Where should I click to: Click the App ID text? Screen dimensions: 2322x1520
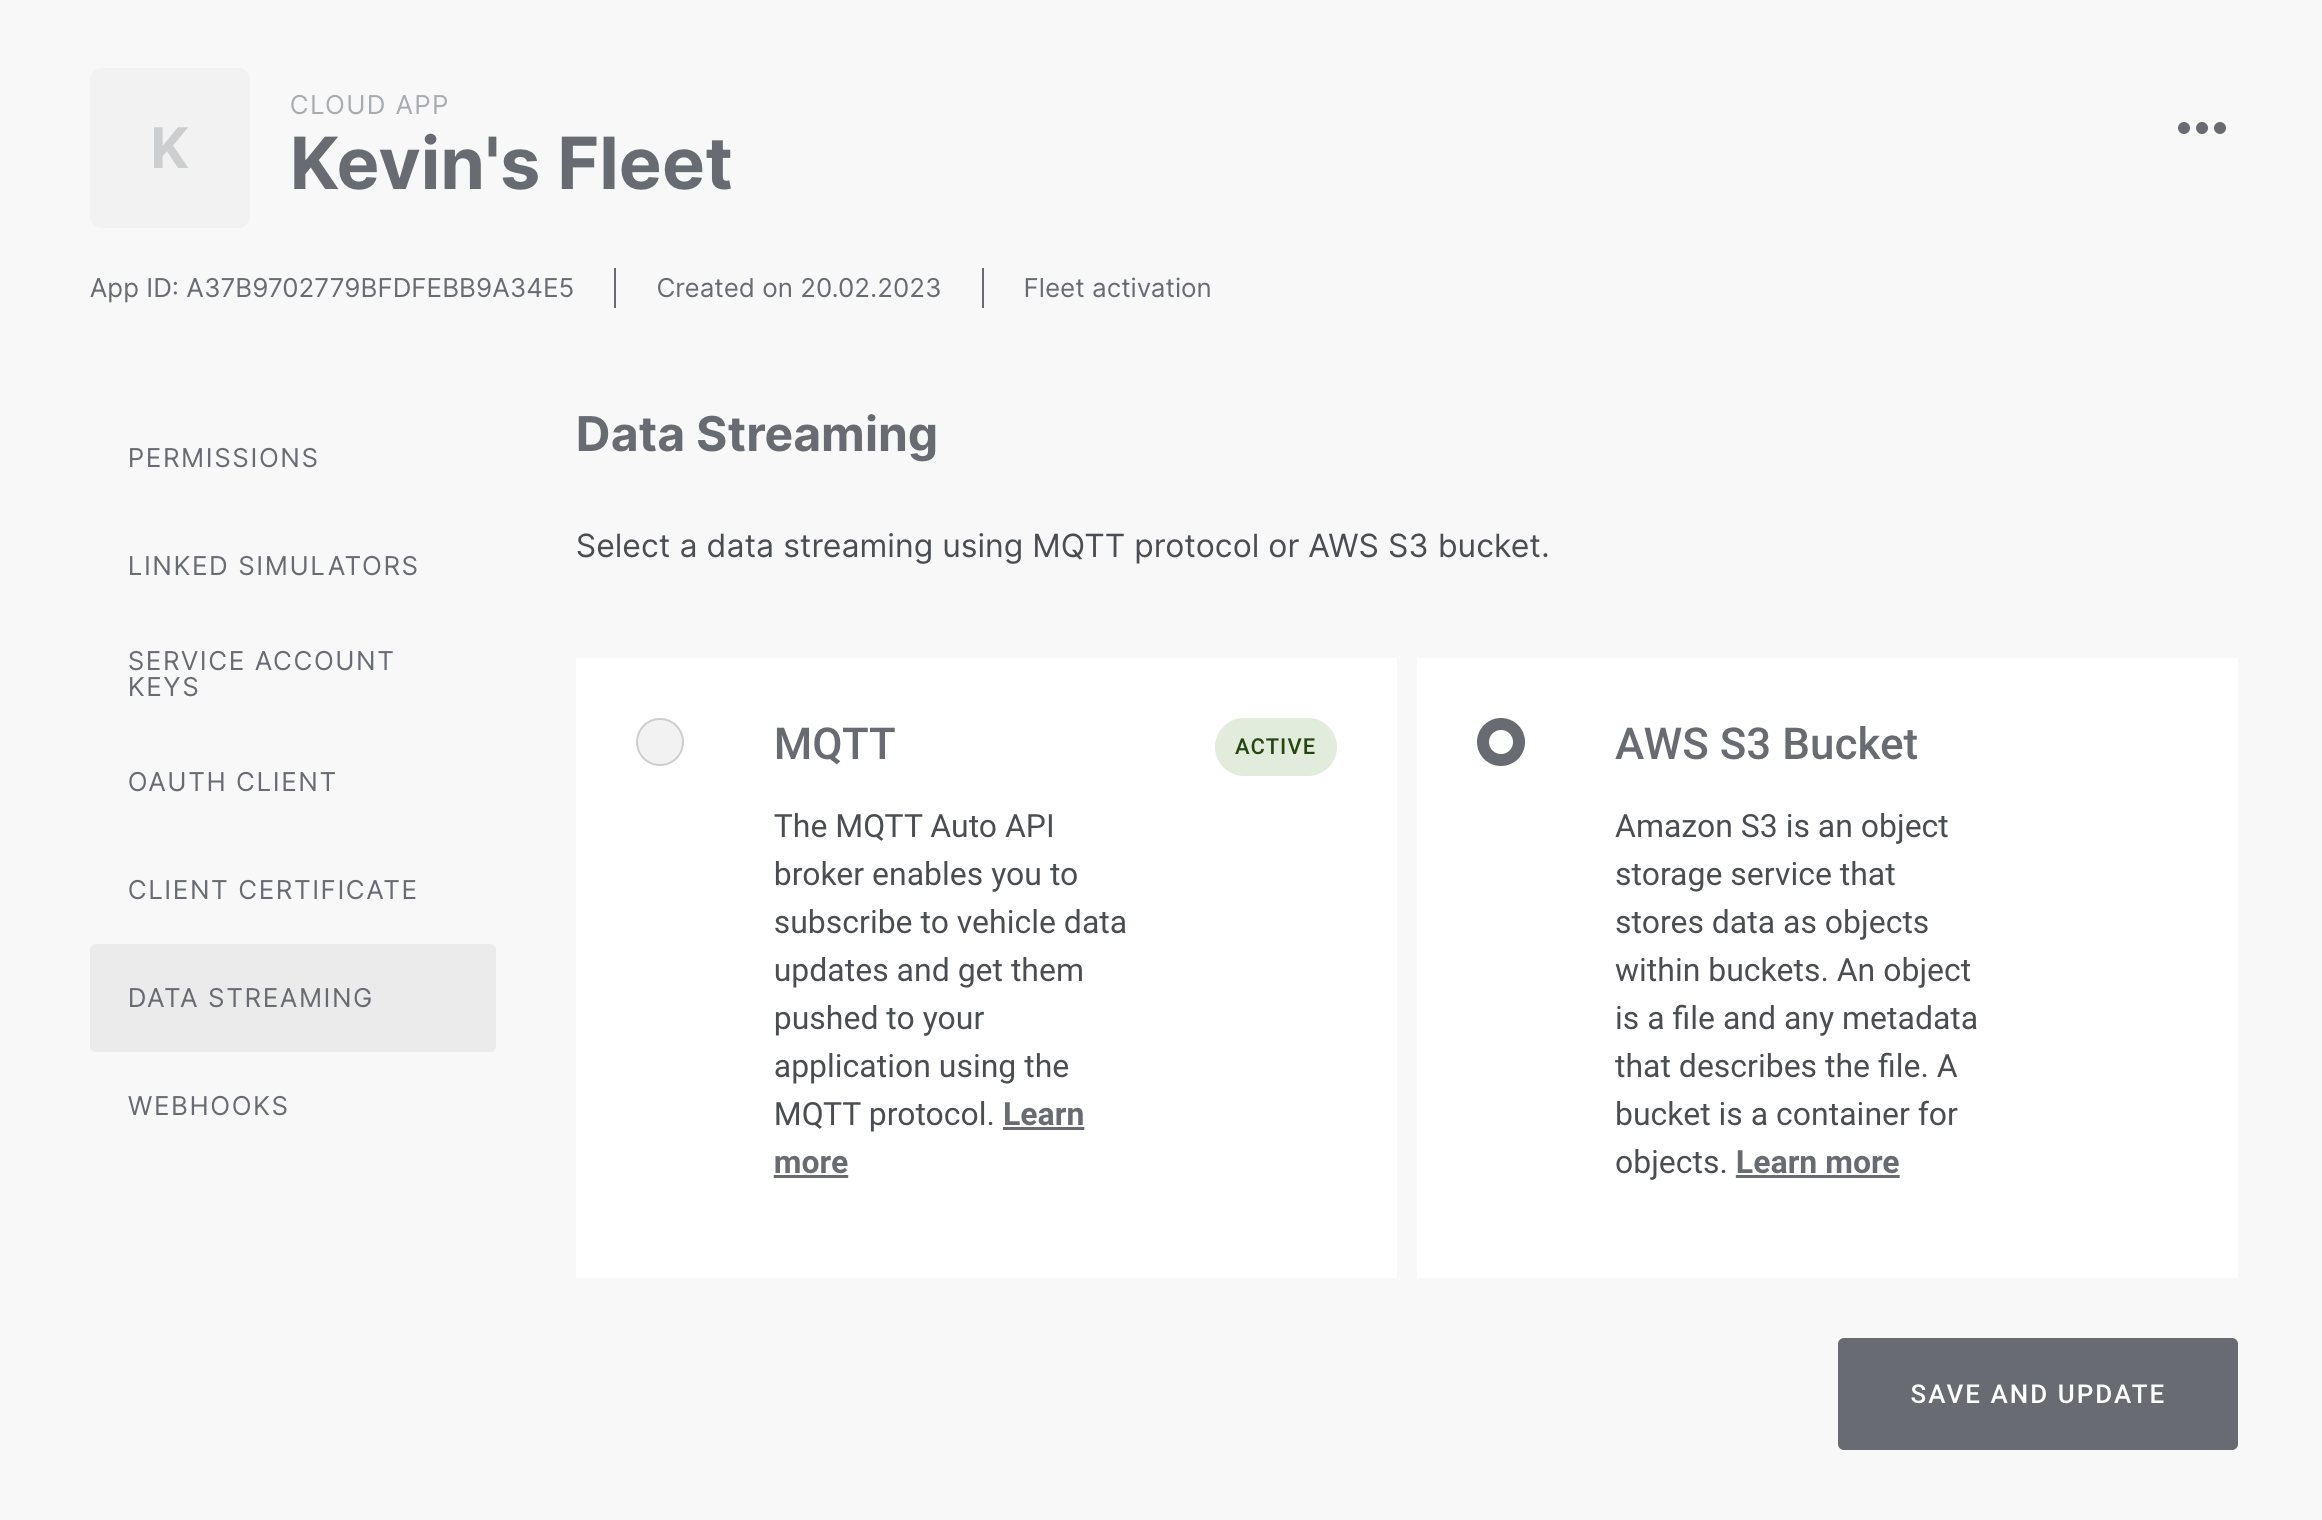[x=331, y=288]
